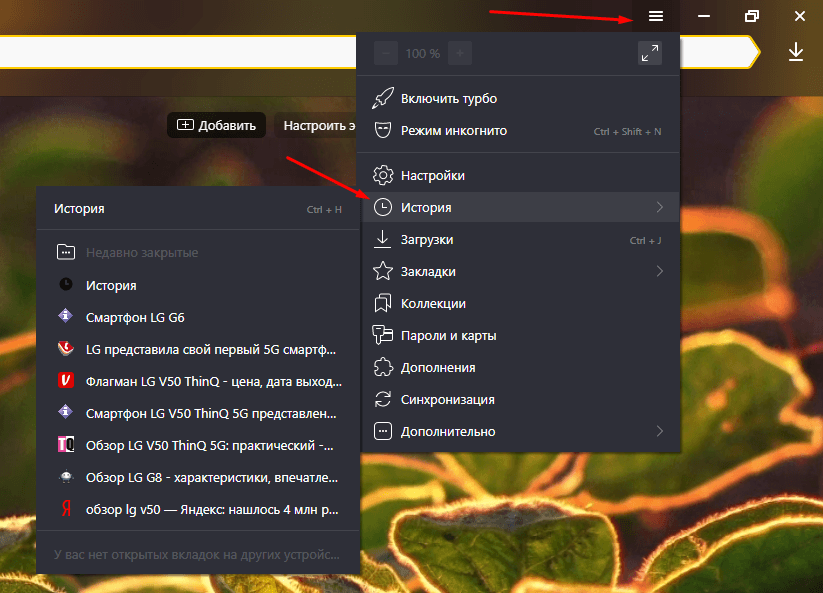Click favicon beside Смартфон LG G6
This screenshot has width=823, height=593.
[66, 316]
